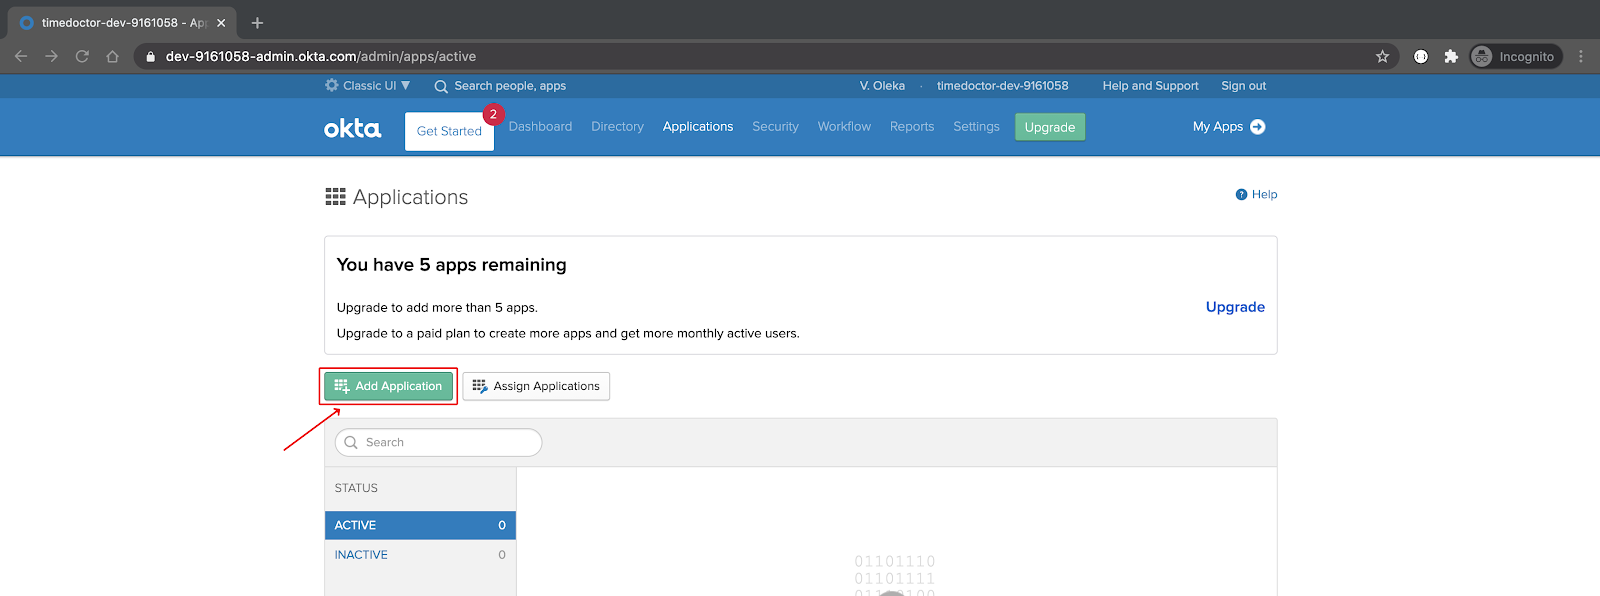Click Sign out

[x=1243, y=86]
